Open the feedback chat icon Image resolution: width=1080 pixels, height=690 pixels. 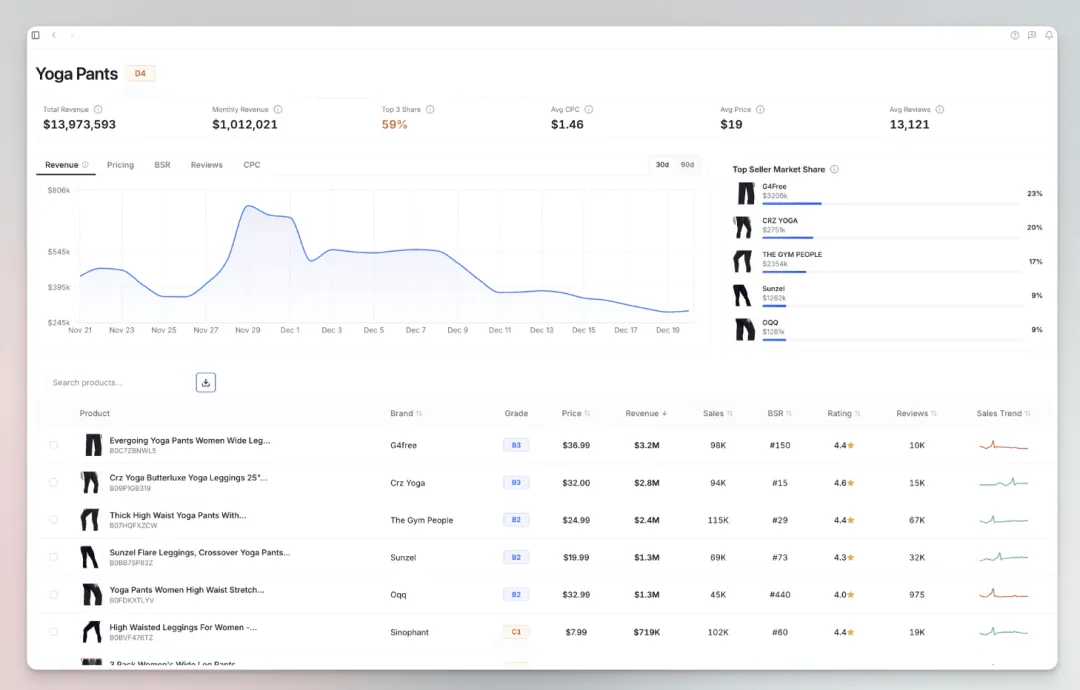(1032, 35)
